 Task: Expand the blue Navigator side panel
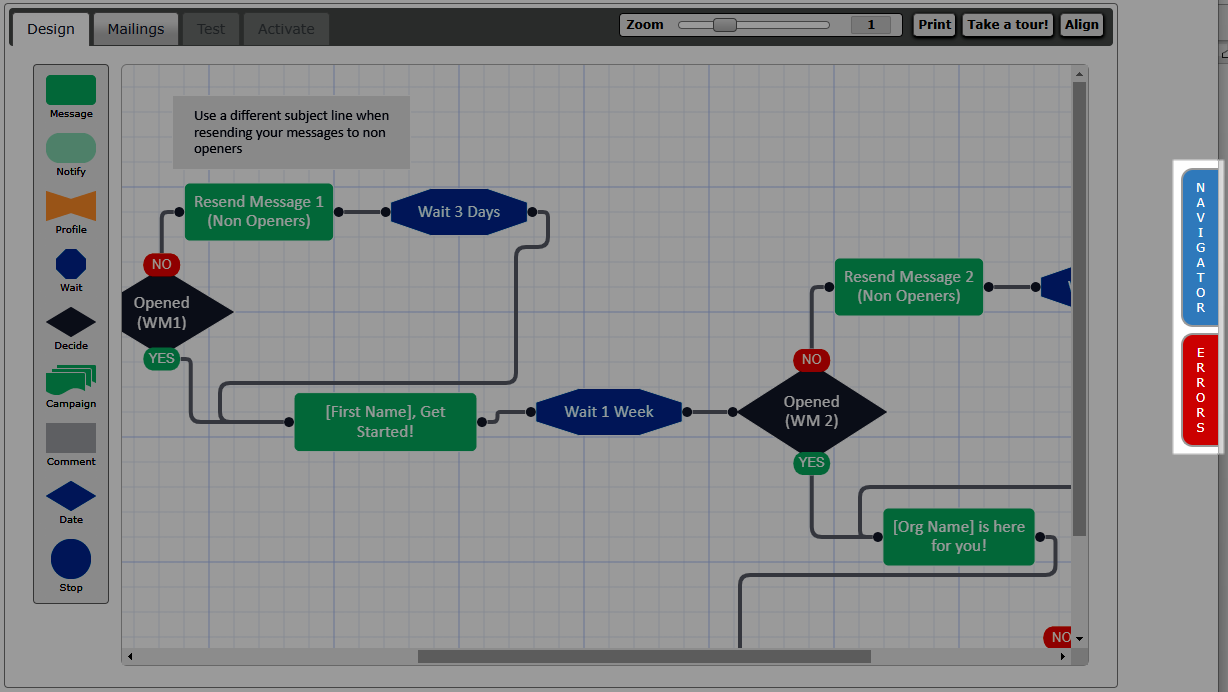click(1200, 247)
